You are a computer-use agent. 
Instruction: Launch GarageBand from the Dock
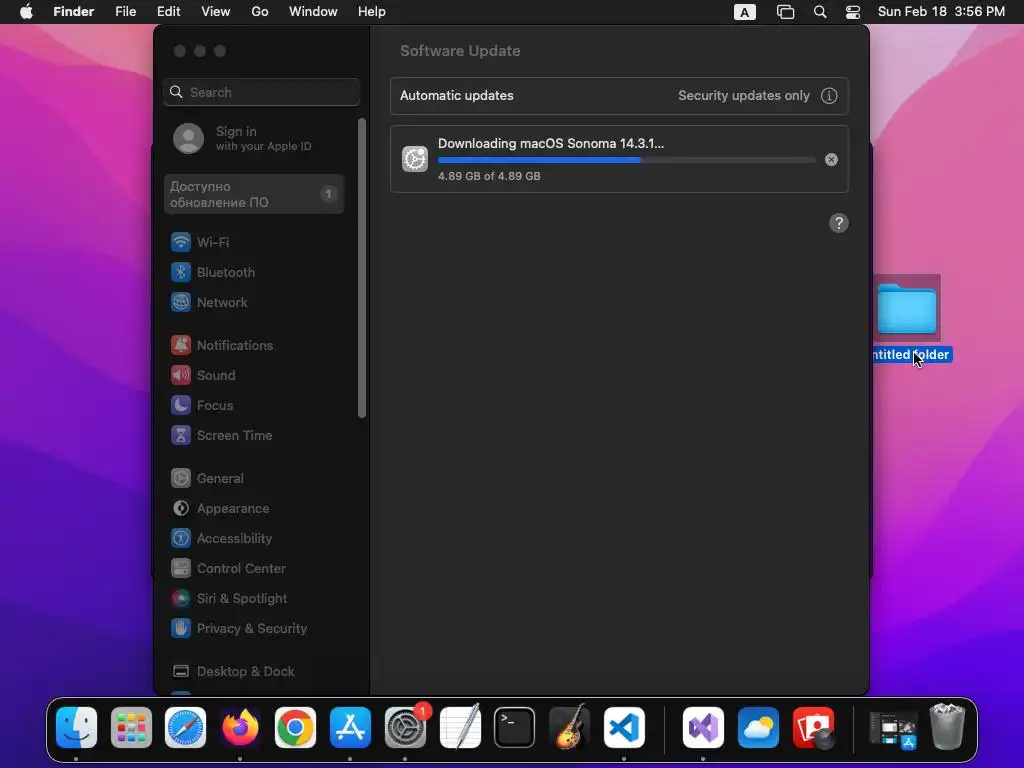point(569,727)
